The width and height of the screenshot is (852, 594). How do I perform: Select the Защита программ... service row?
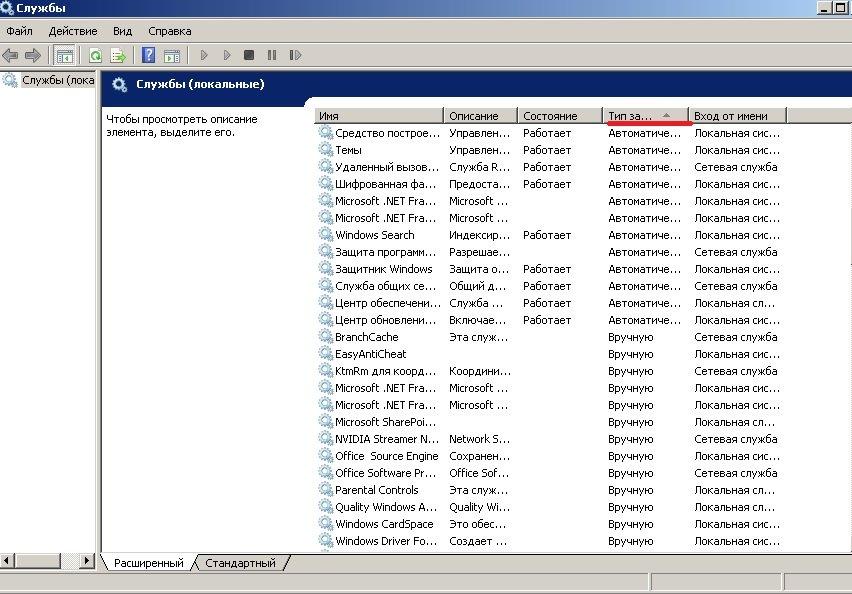(x=549, y=252)
